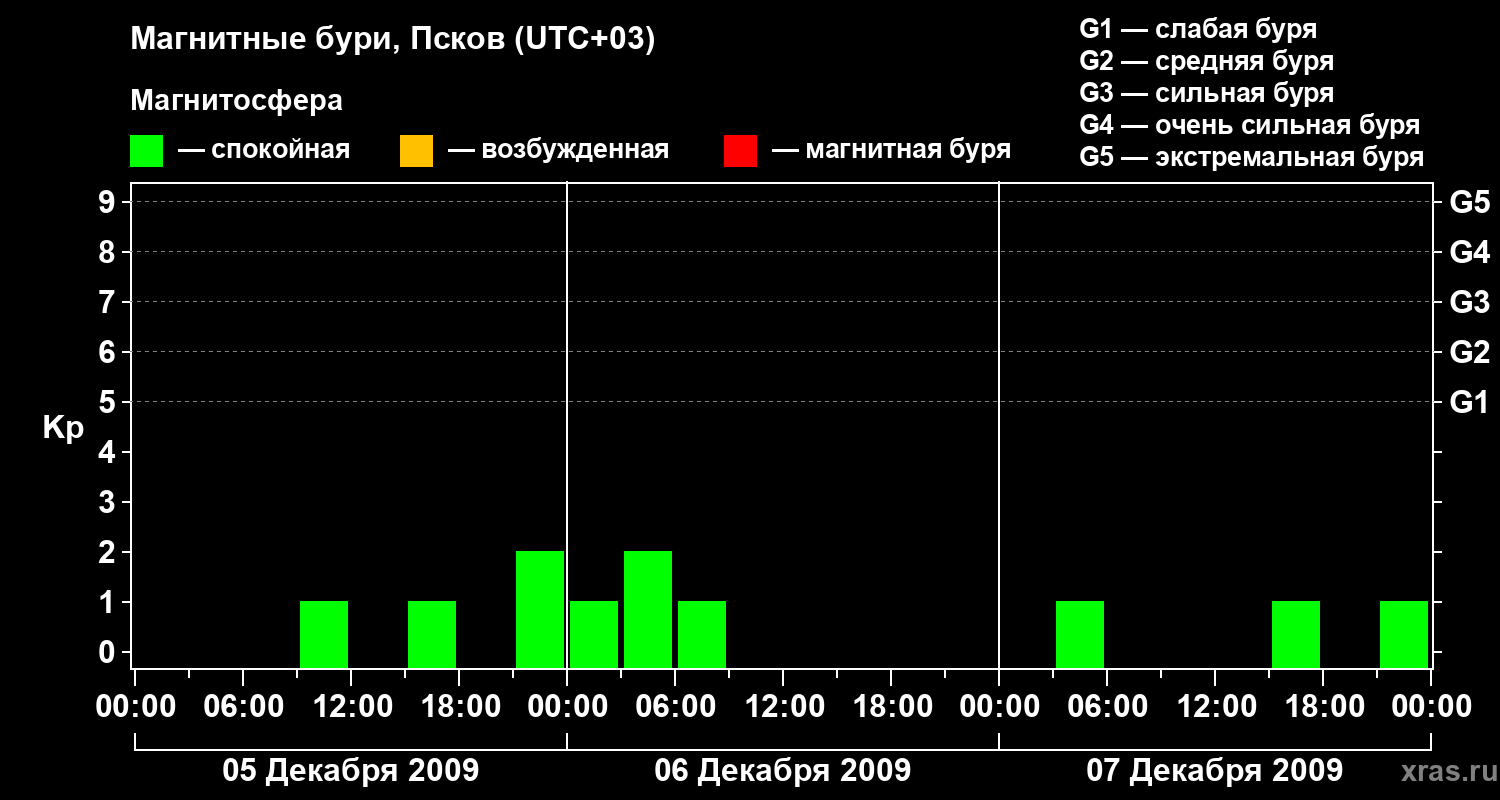Screen dimensions: 1500x800
Task: Click the 06:00–09:00 bar on 06 Декабря
Action: 702,634
